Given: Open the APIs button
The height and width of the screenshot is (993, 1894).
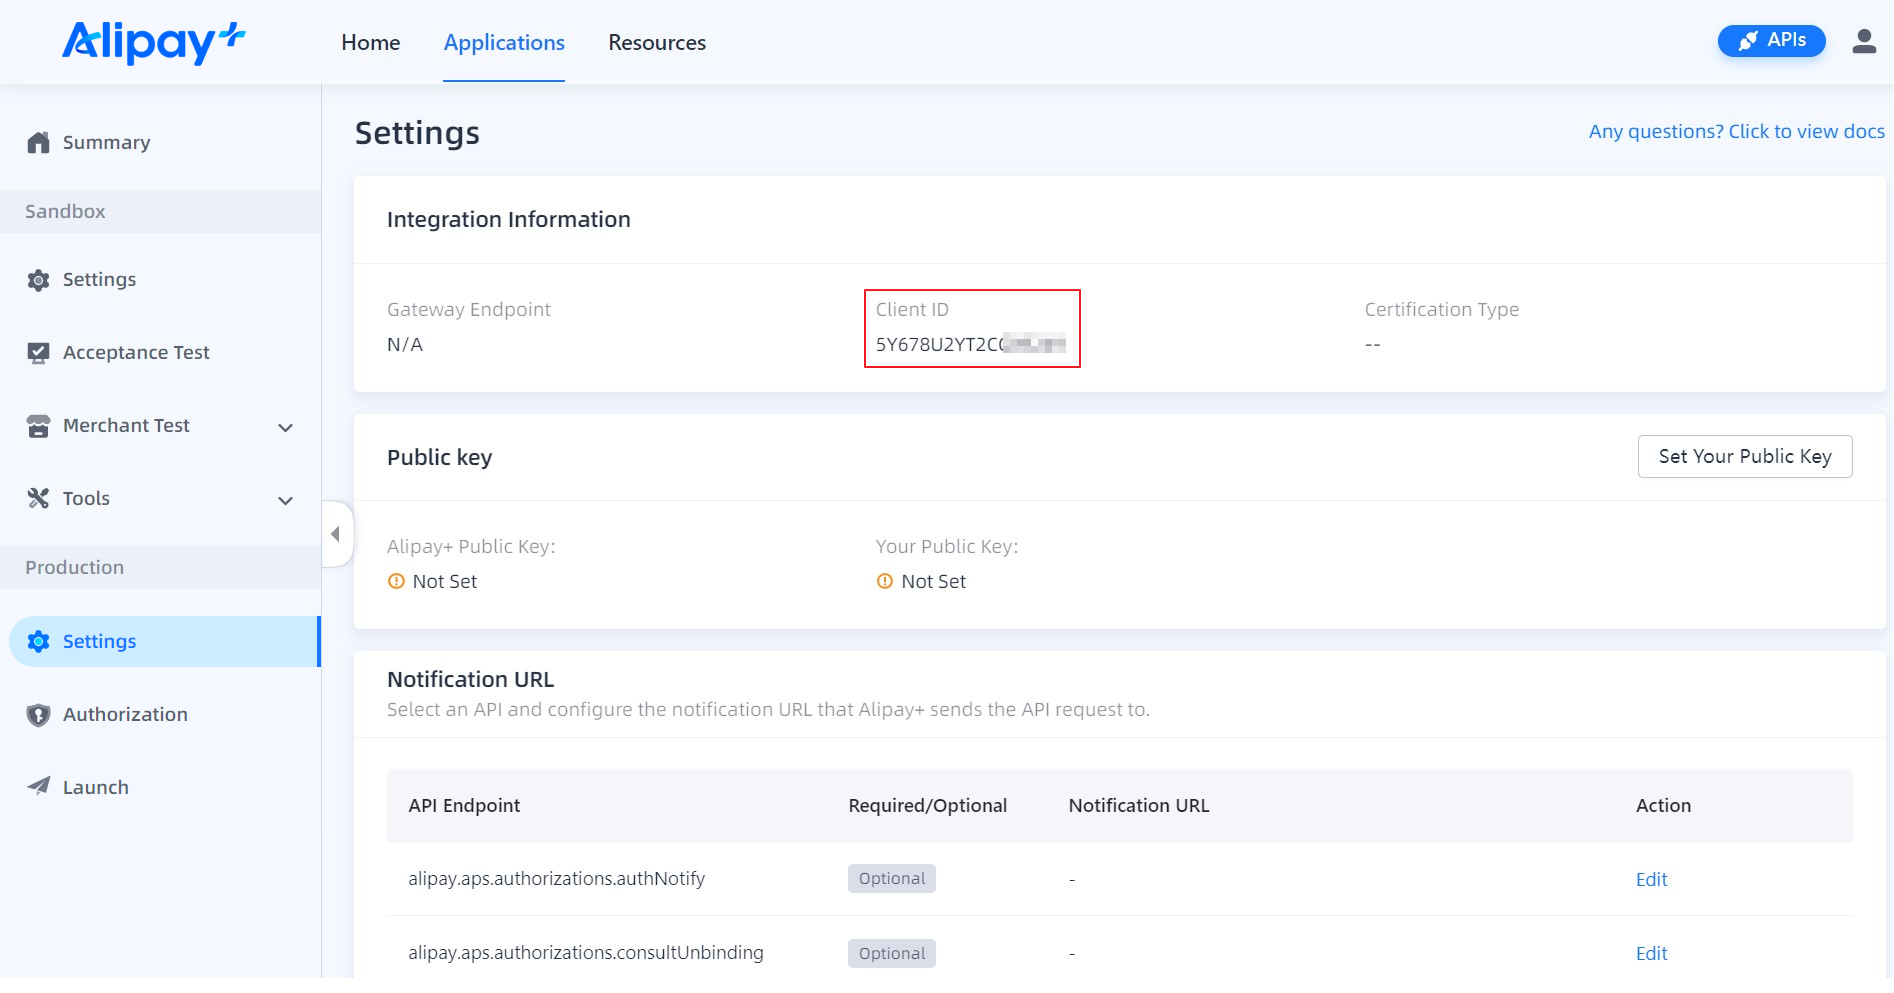Looking at the screenshot, I should (1771, 41).
